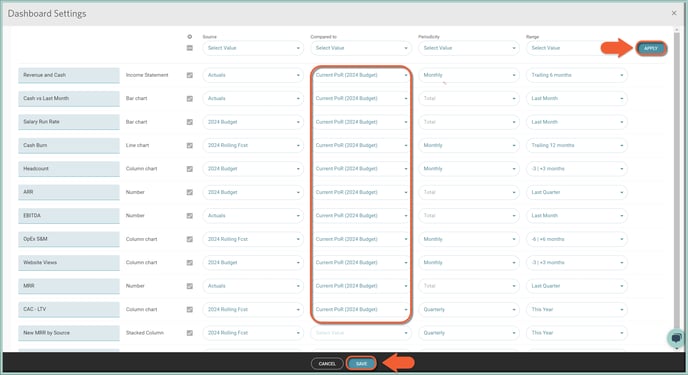688x375 pixels.
Task: Toggle the New MRR by Source checkbox
Action: [x=190, y=333]
